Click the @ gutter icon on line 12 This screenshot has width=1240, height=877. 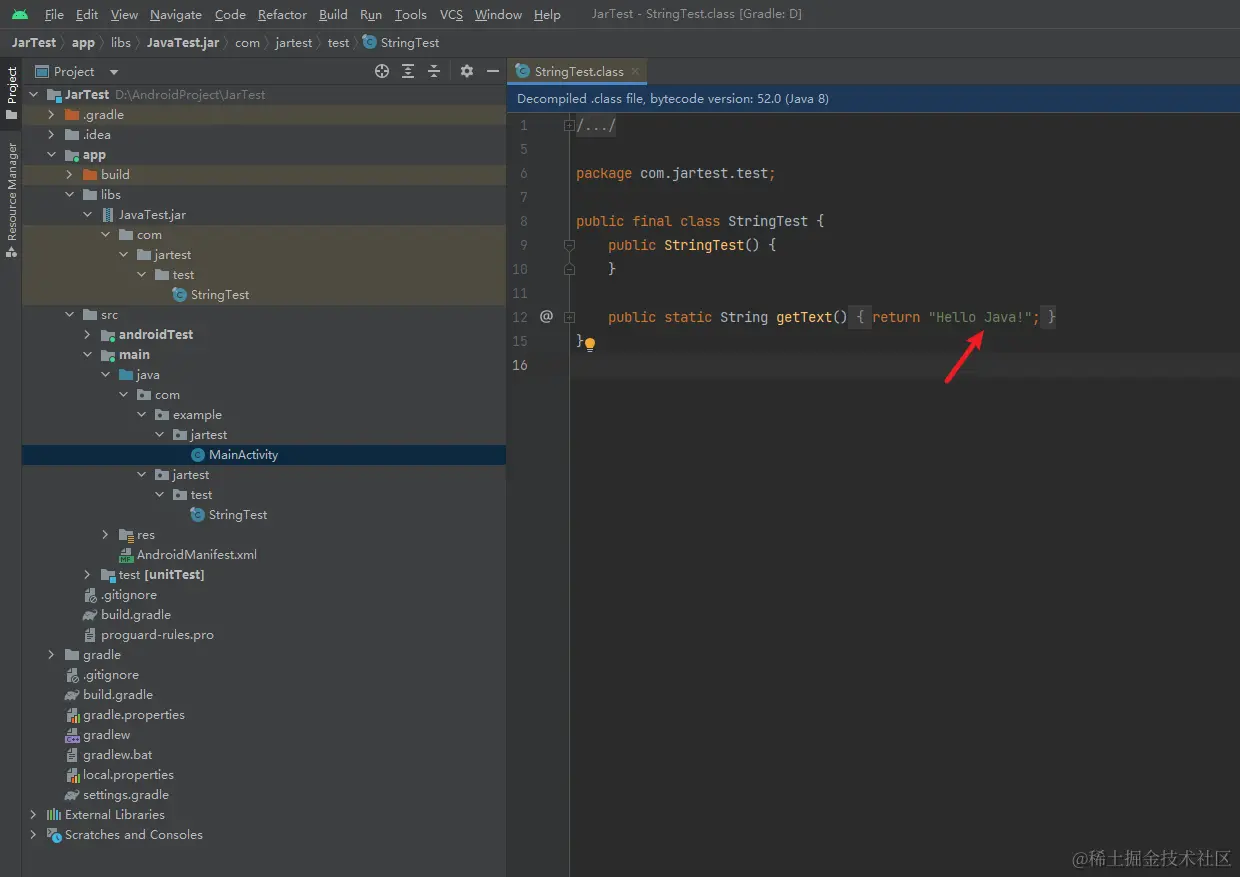click(x=546, y=316)
